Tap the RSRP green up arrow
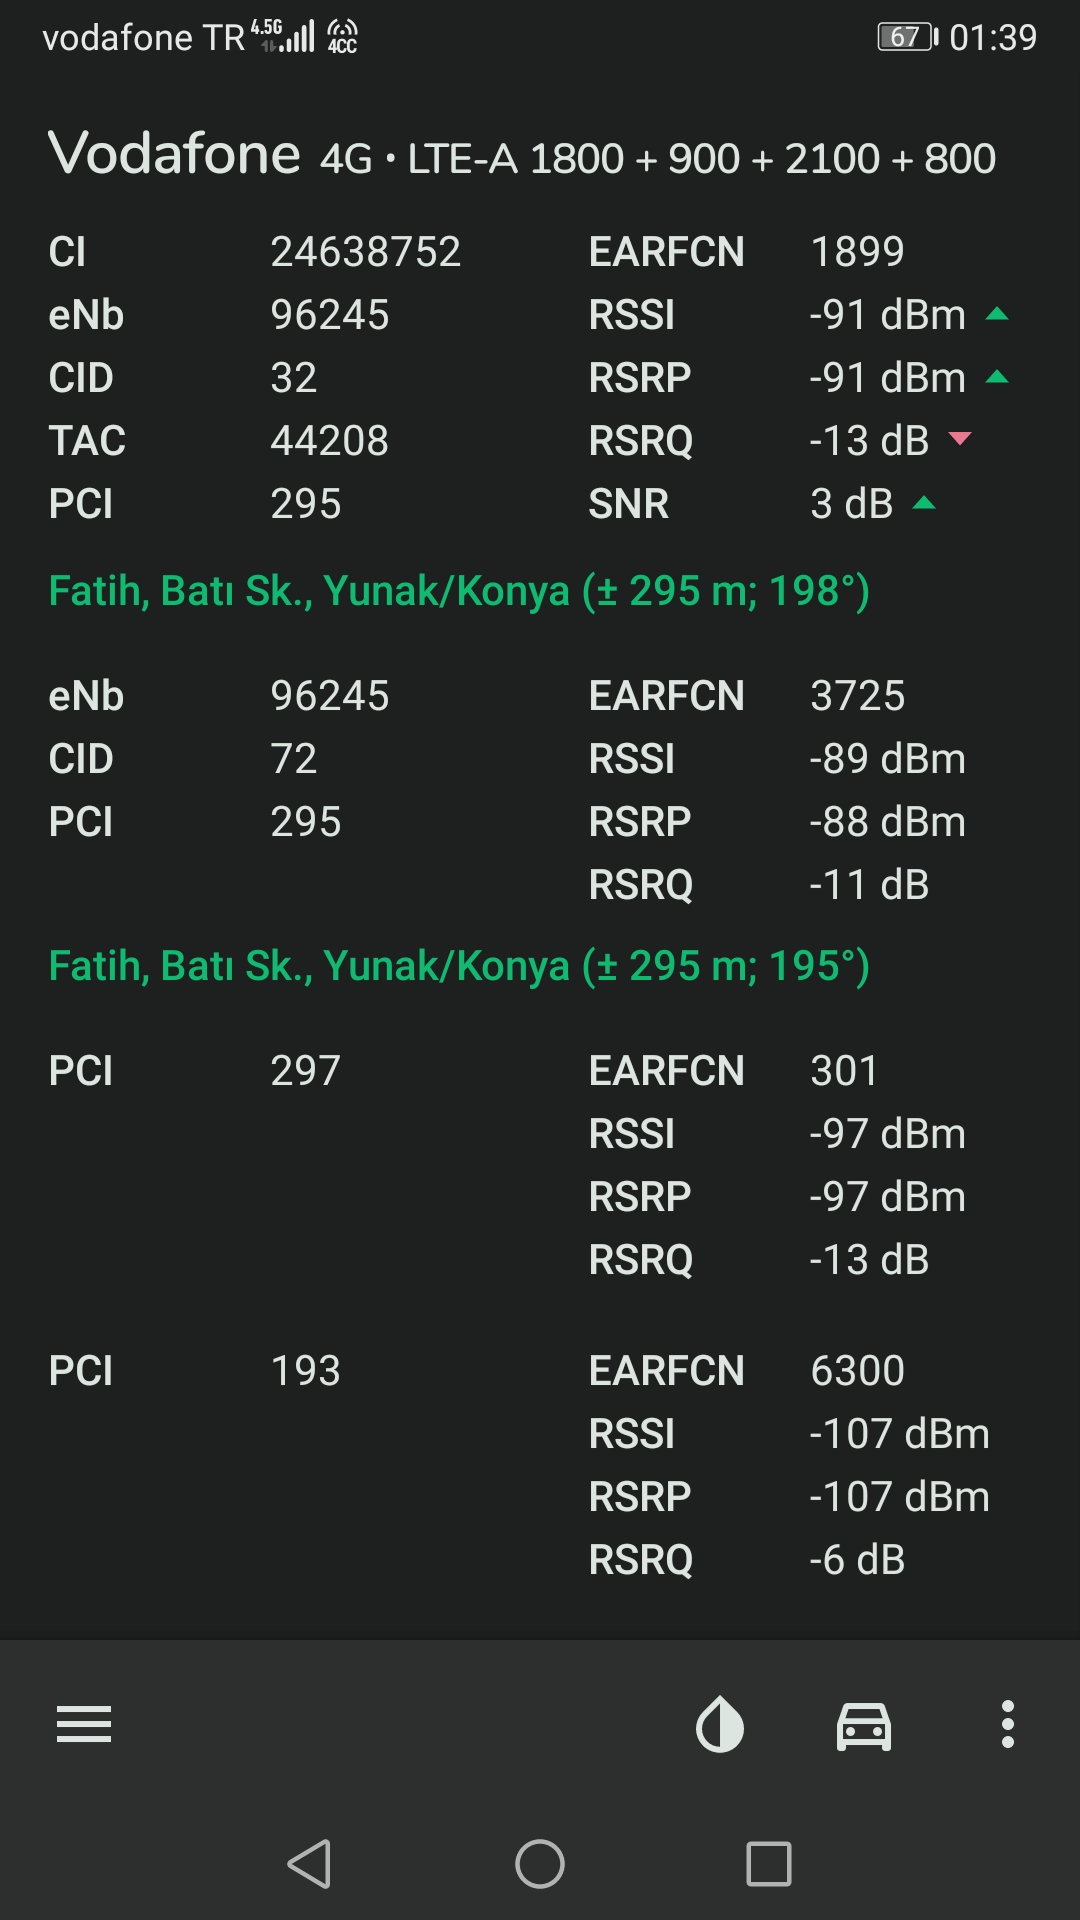 997,377
